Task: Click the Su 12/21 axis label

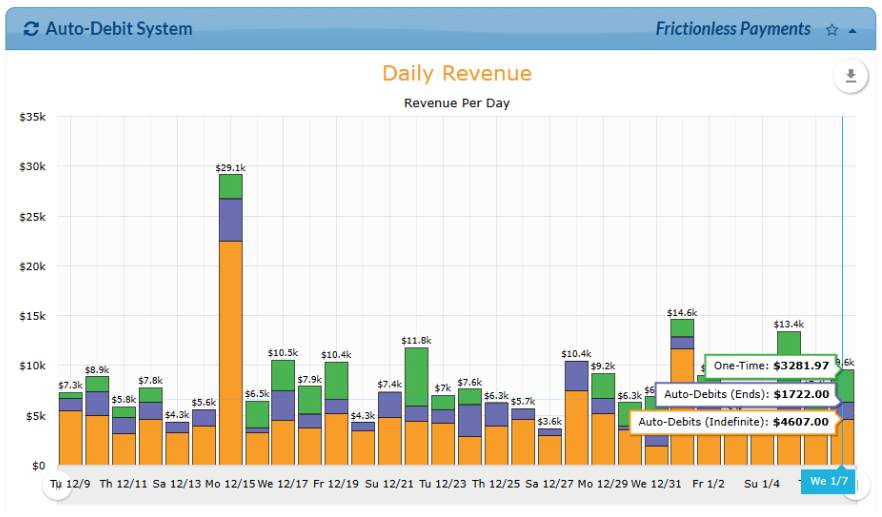Action: pyautogui.click(x=389, y=484)
